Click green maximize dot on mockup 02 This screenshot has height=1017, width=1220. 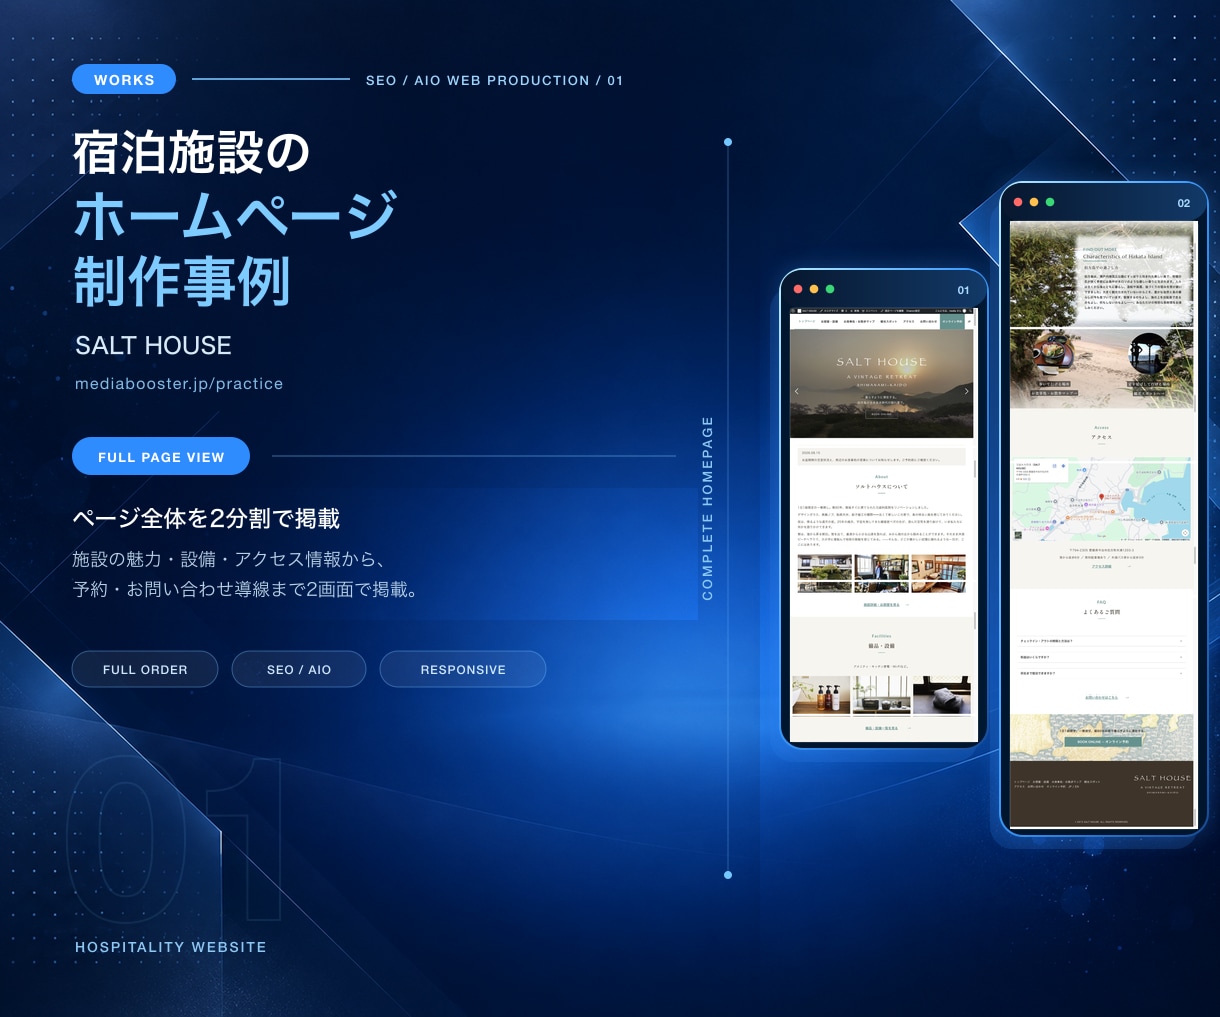pos(1050,202)
